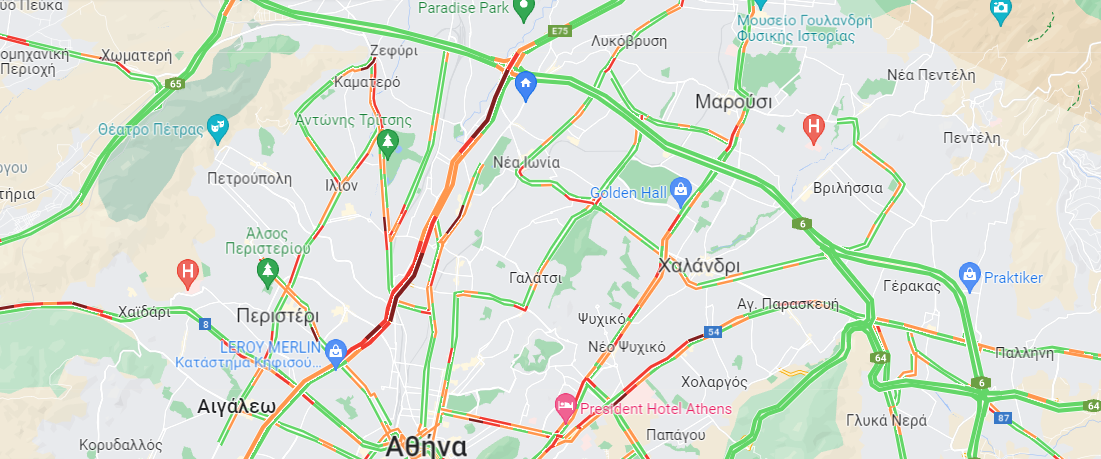
Task: Click the red hospital marker near Μαρούσι
Action: click(x=814, y=128)
